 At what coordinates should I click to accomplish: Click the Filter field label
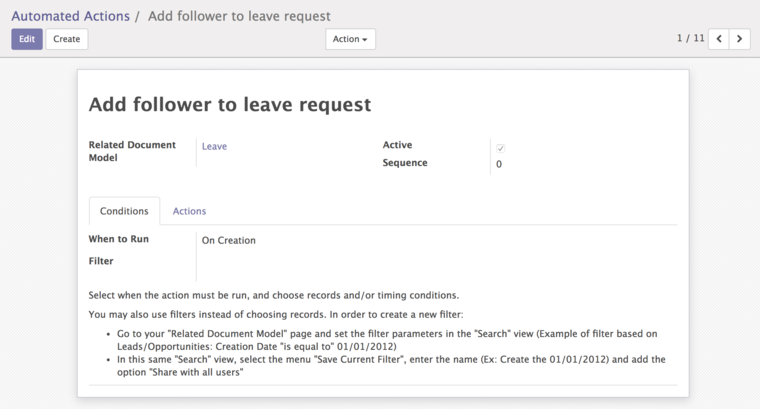101,261
